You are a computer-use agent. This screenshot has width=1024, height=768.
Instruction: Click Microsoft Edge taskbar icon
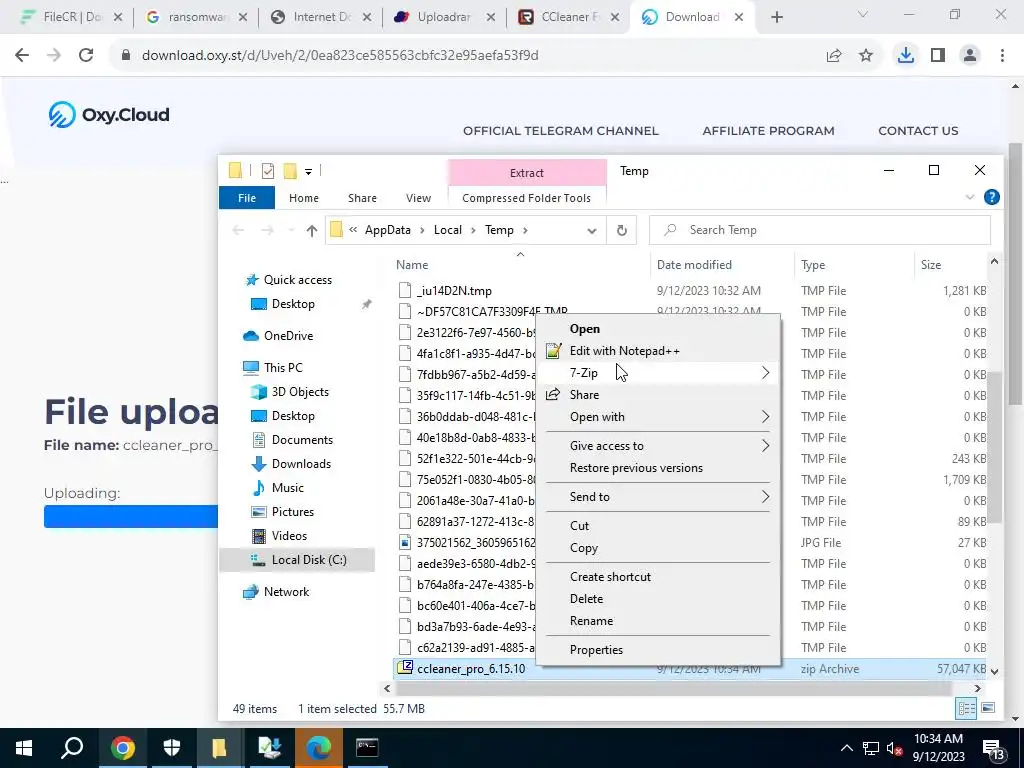[x=319, y=748]
